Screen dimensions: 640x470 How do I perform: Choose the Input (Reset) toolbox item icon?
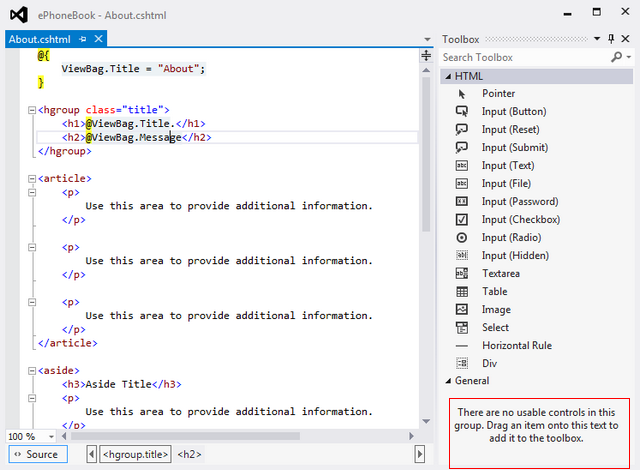coord(462,129)
